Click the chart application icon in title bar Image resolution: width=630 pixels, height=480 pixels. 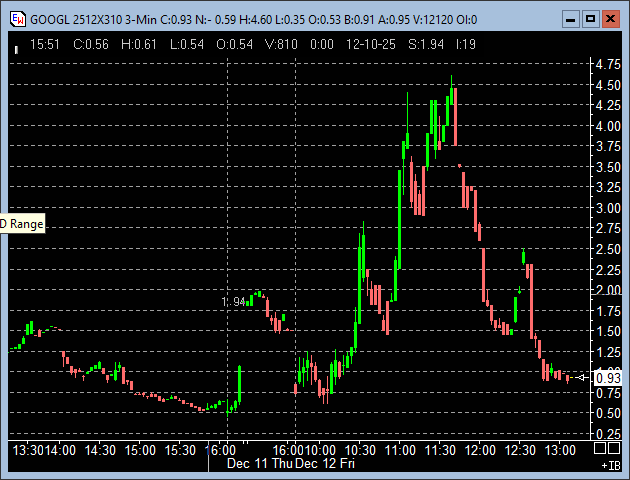click(16, 19)
